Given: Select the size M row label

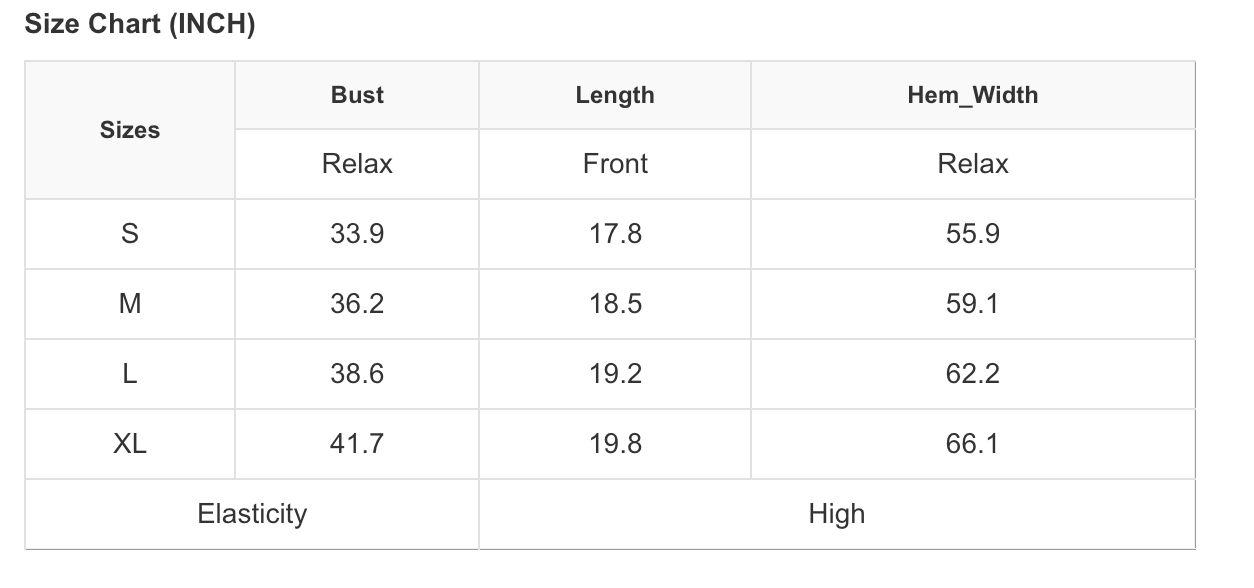Looking at the screenshot, I should click(130, 304).
